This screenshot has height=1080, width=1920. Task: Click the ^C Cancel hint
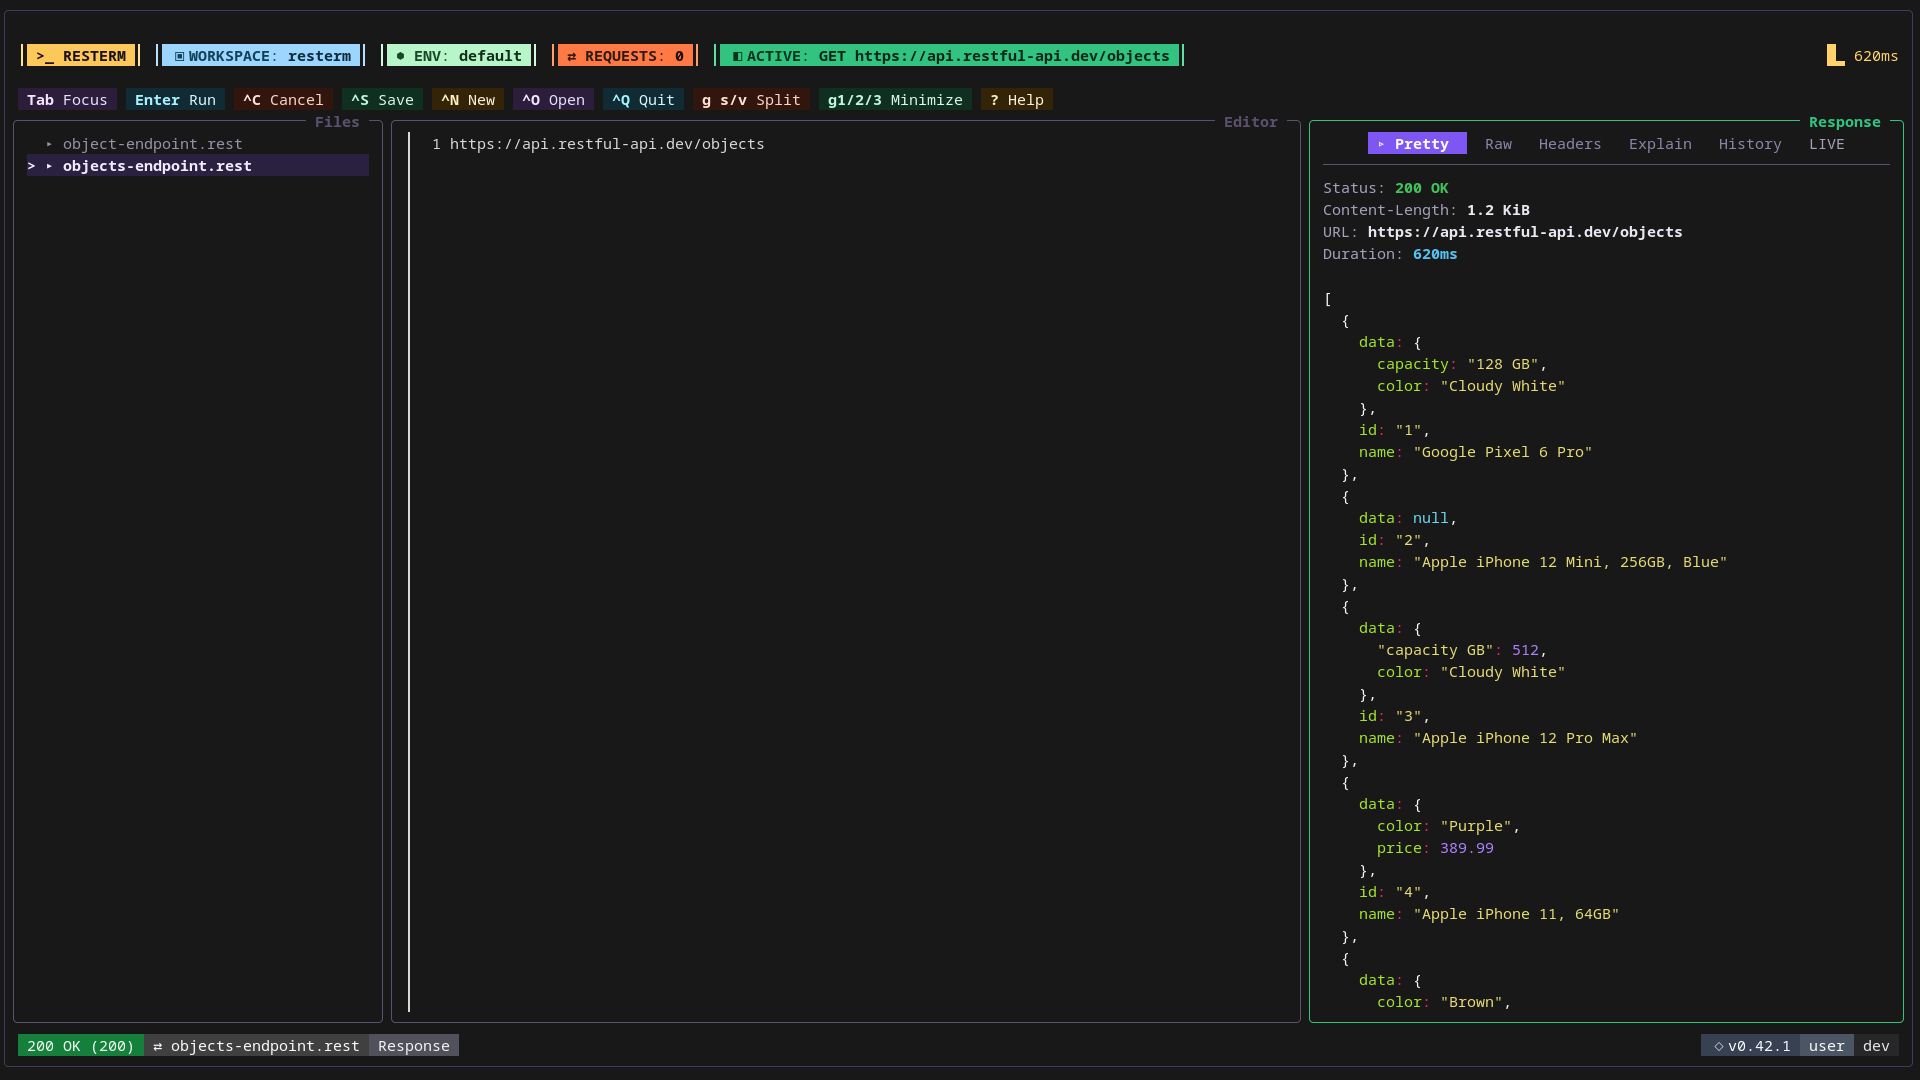coord(283,100)
